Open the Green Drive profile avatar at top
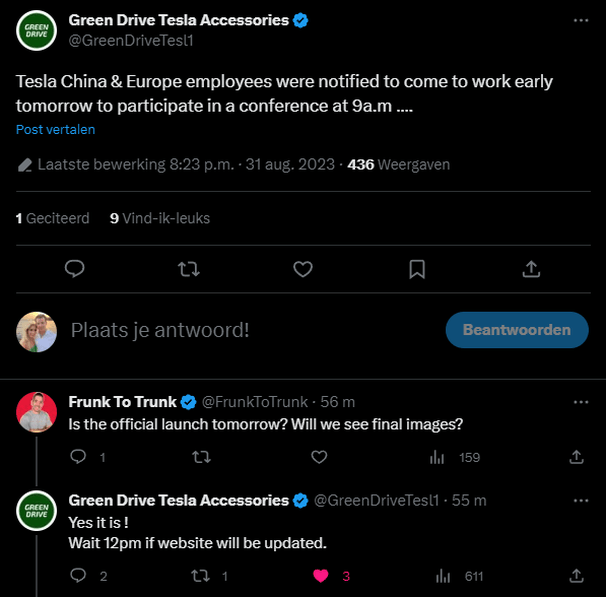The width and height of the screenshot is (606, 597). pyautogui.click(x=36, y=30)
